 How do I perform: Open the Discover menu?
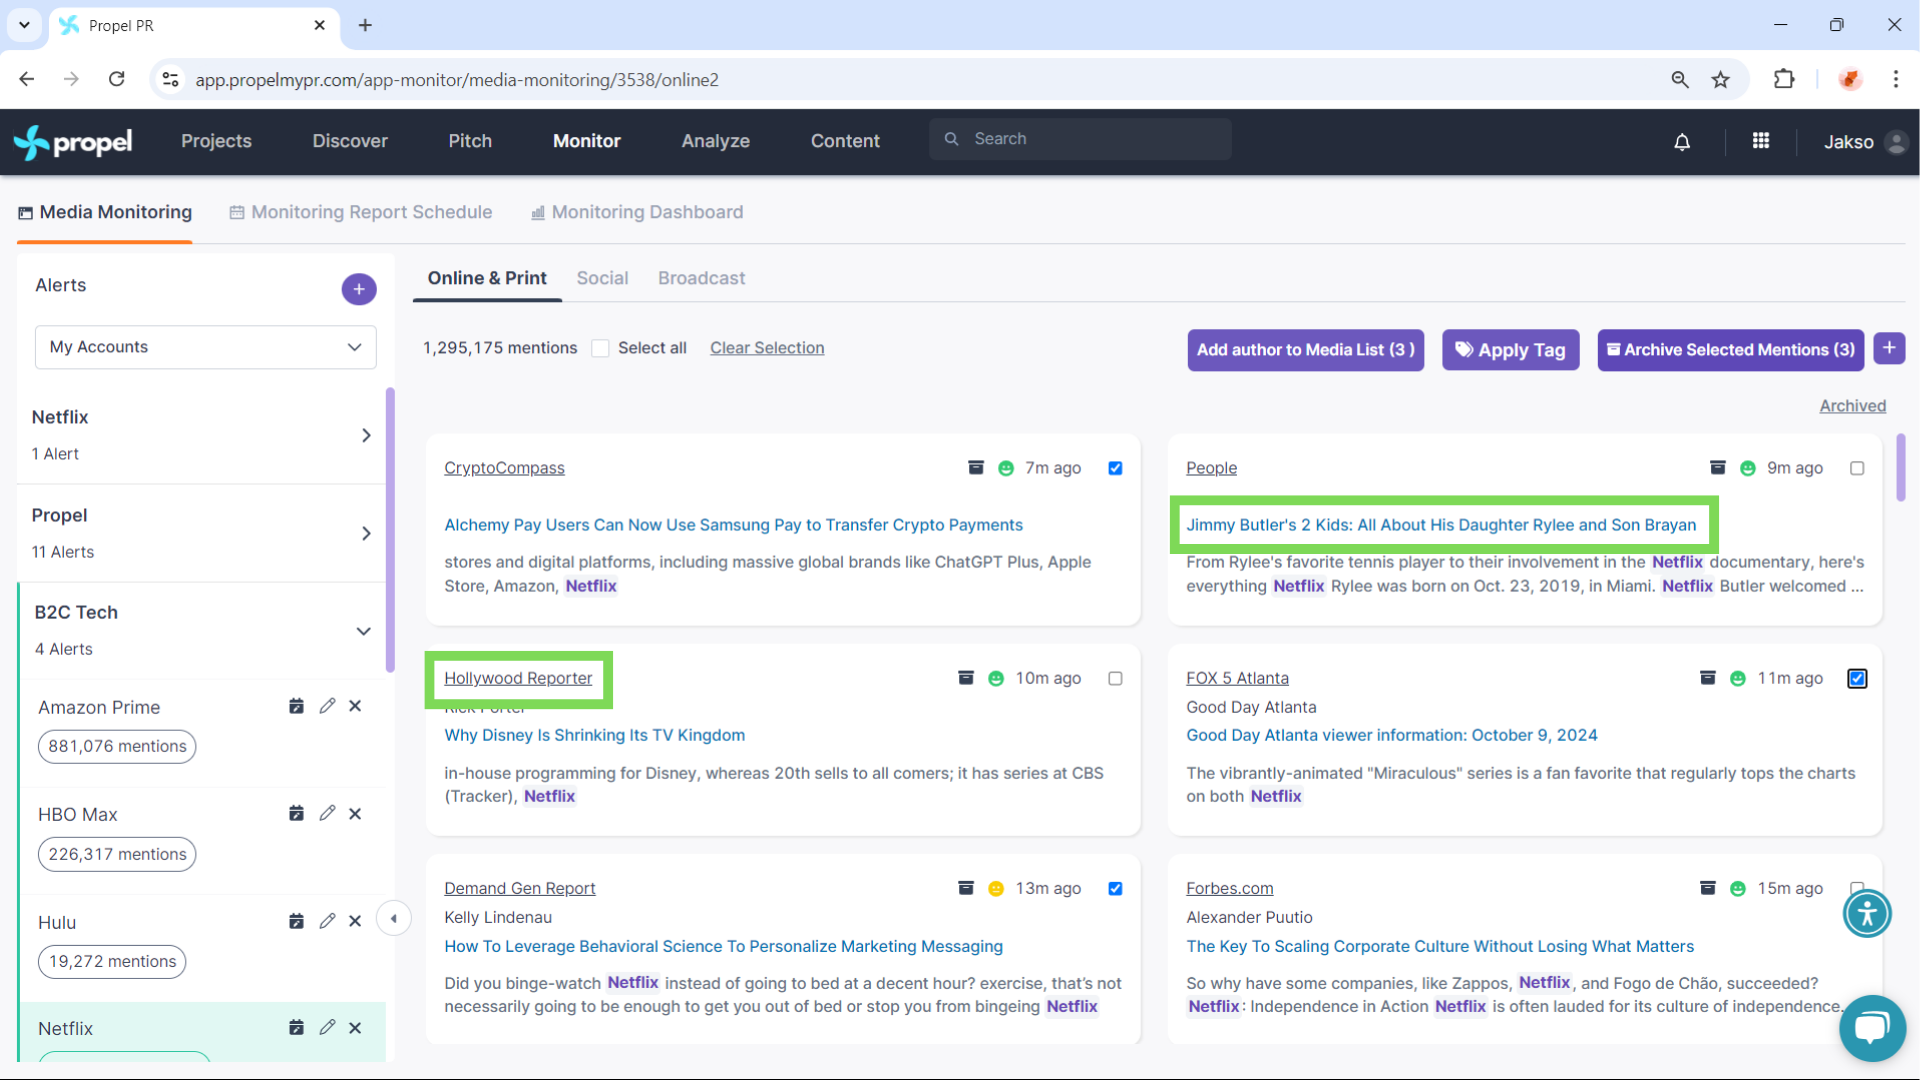[350, 141]
